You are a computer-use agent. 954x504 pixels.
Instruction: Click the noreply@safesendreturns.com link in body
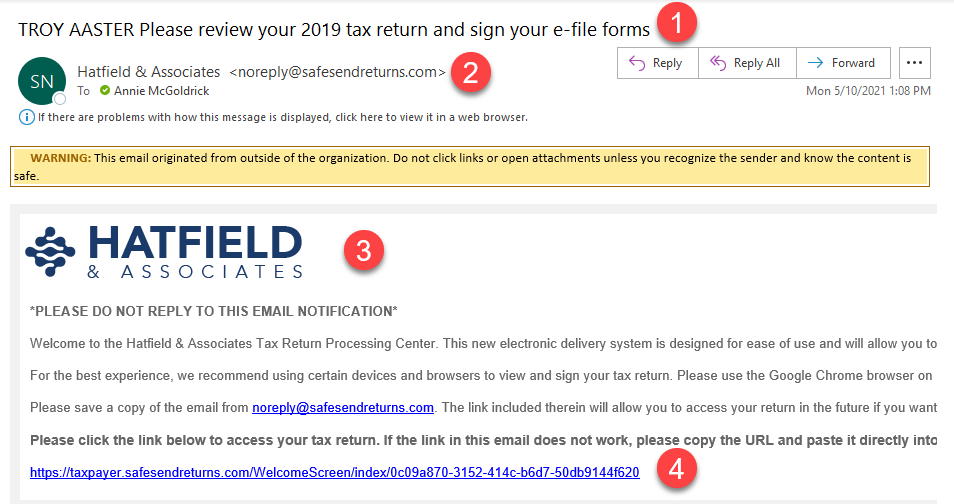[x=343, y=407]
